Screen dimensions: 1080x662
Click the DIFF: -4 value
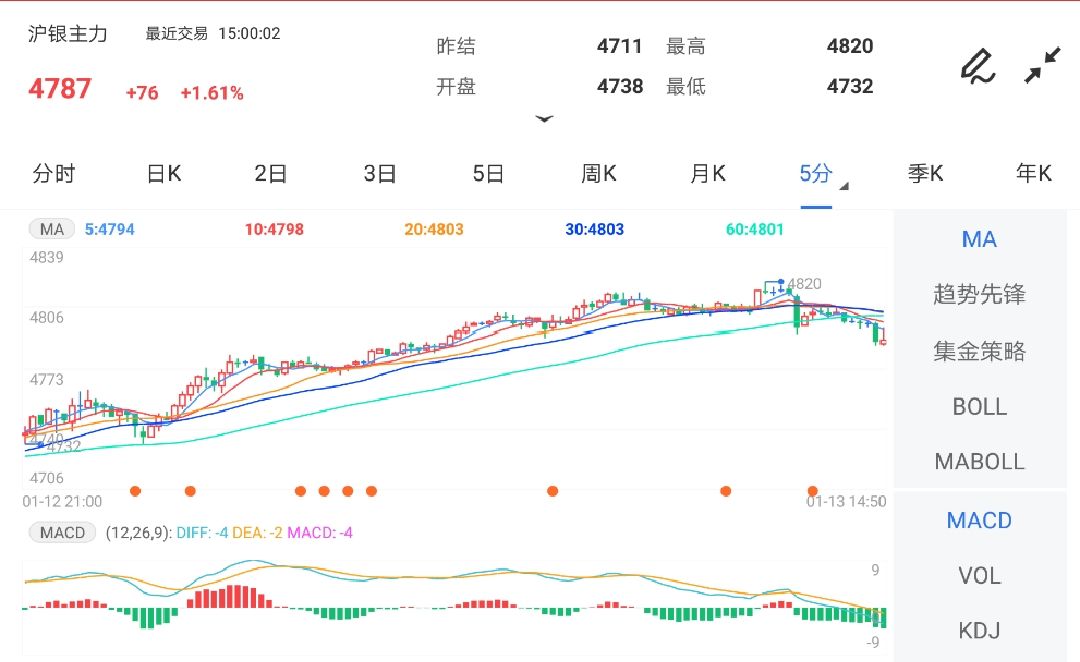tap(202, 532)
